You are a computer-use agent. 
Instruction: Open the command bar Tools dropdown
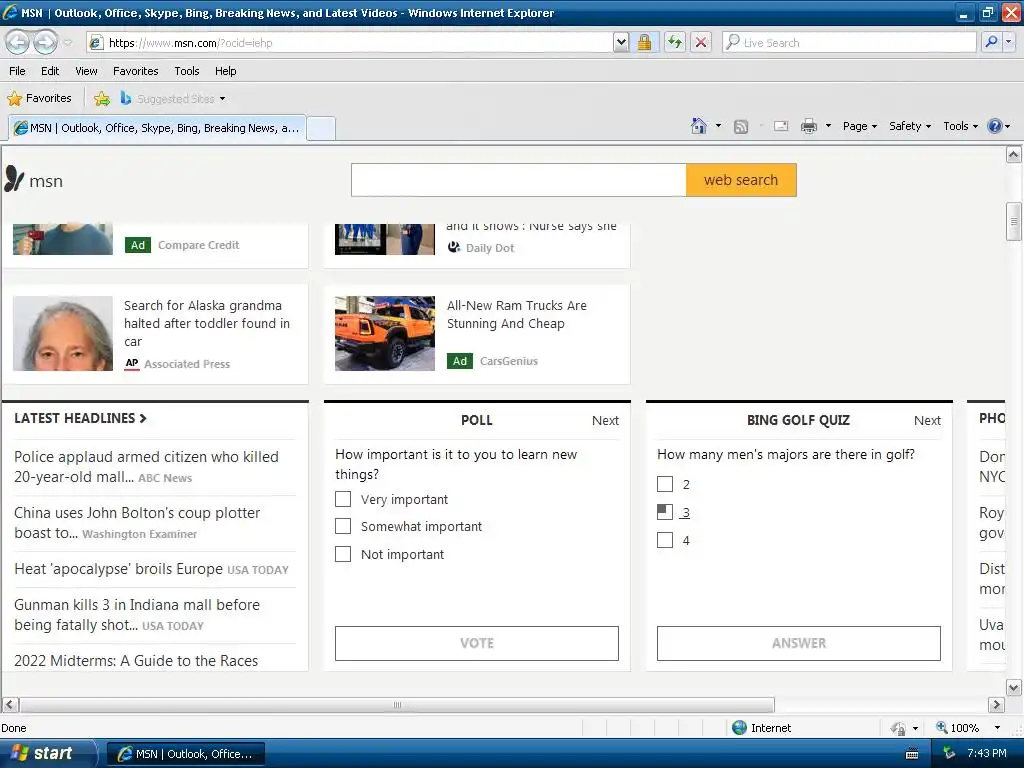tap(960, 126)
